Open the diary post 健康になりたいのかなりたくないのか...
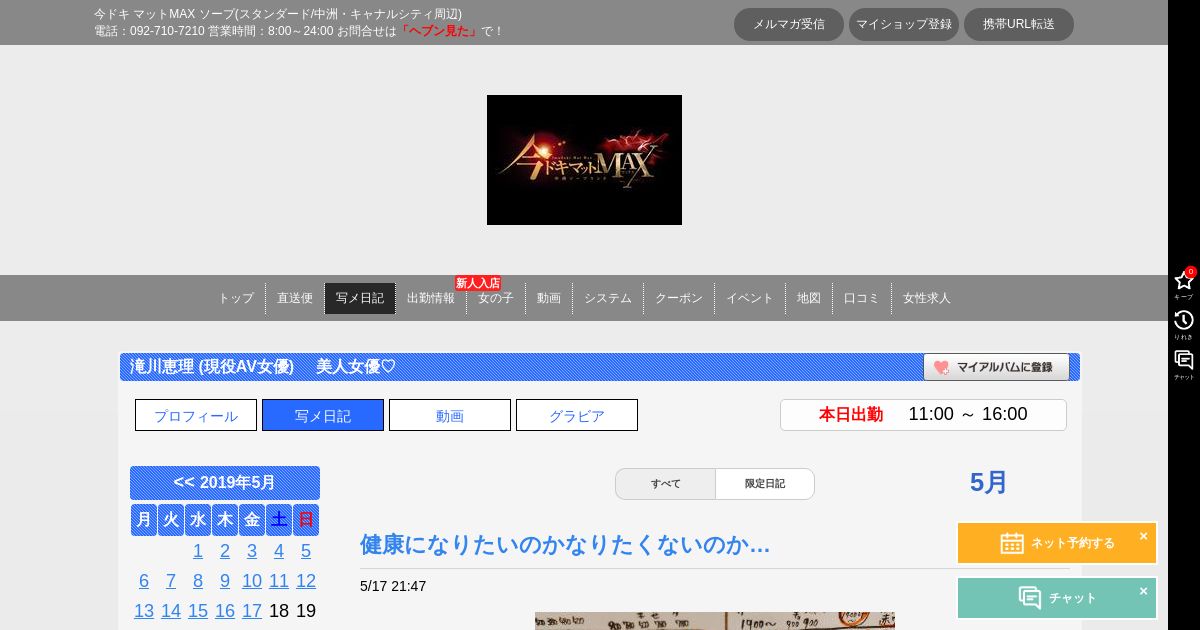Screen dimensions: 1200x630 [565, 545]
